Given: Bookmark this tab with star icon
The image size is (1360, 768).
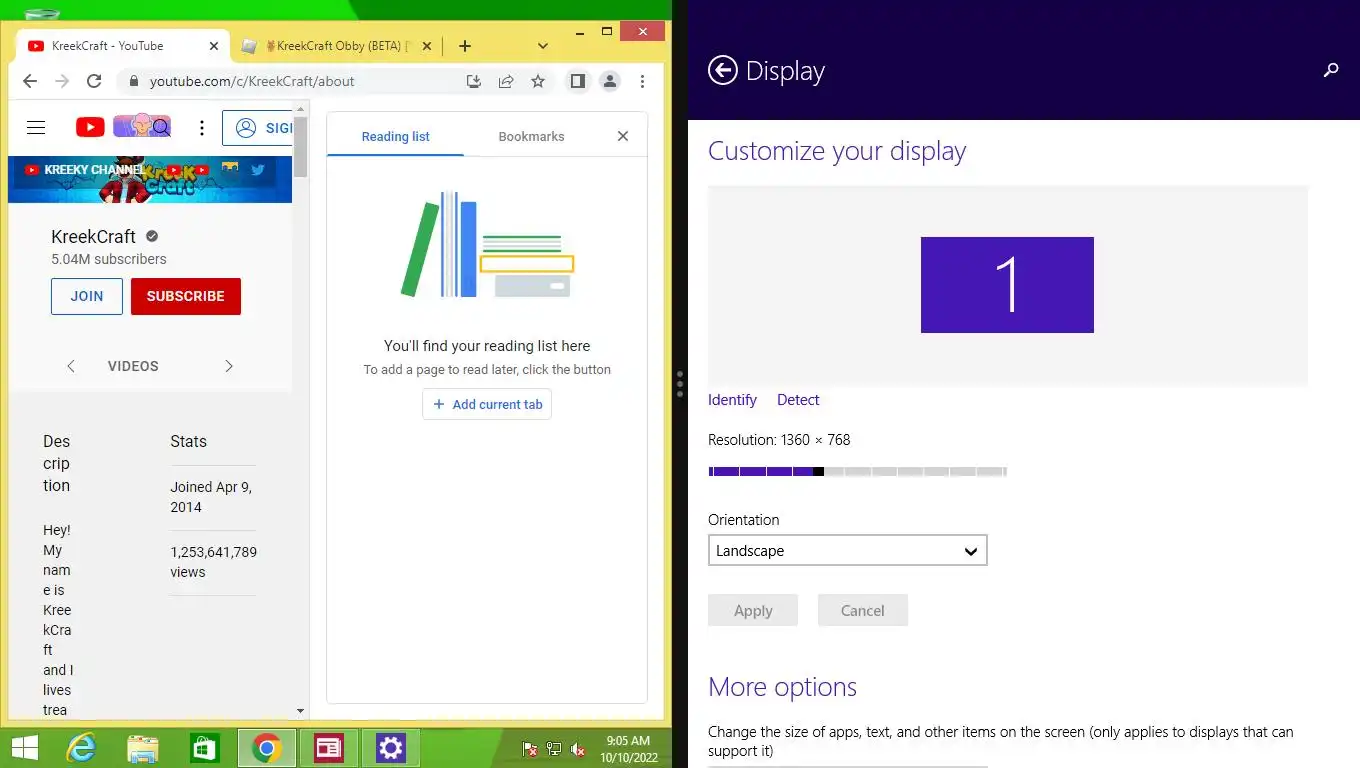Looking at the screenshot, I should click(x=538, y=81).
